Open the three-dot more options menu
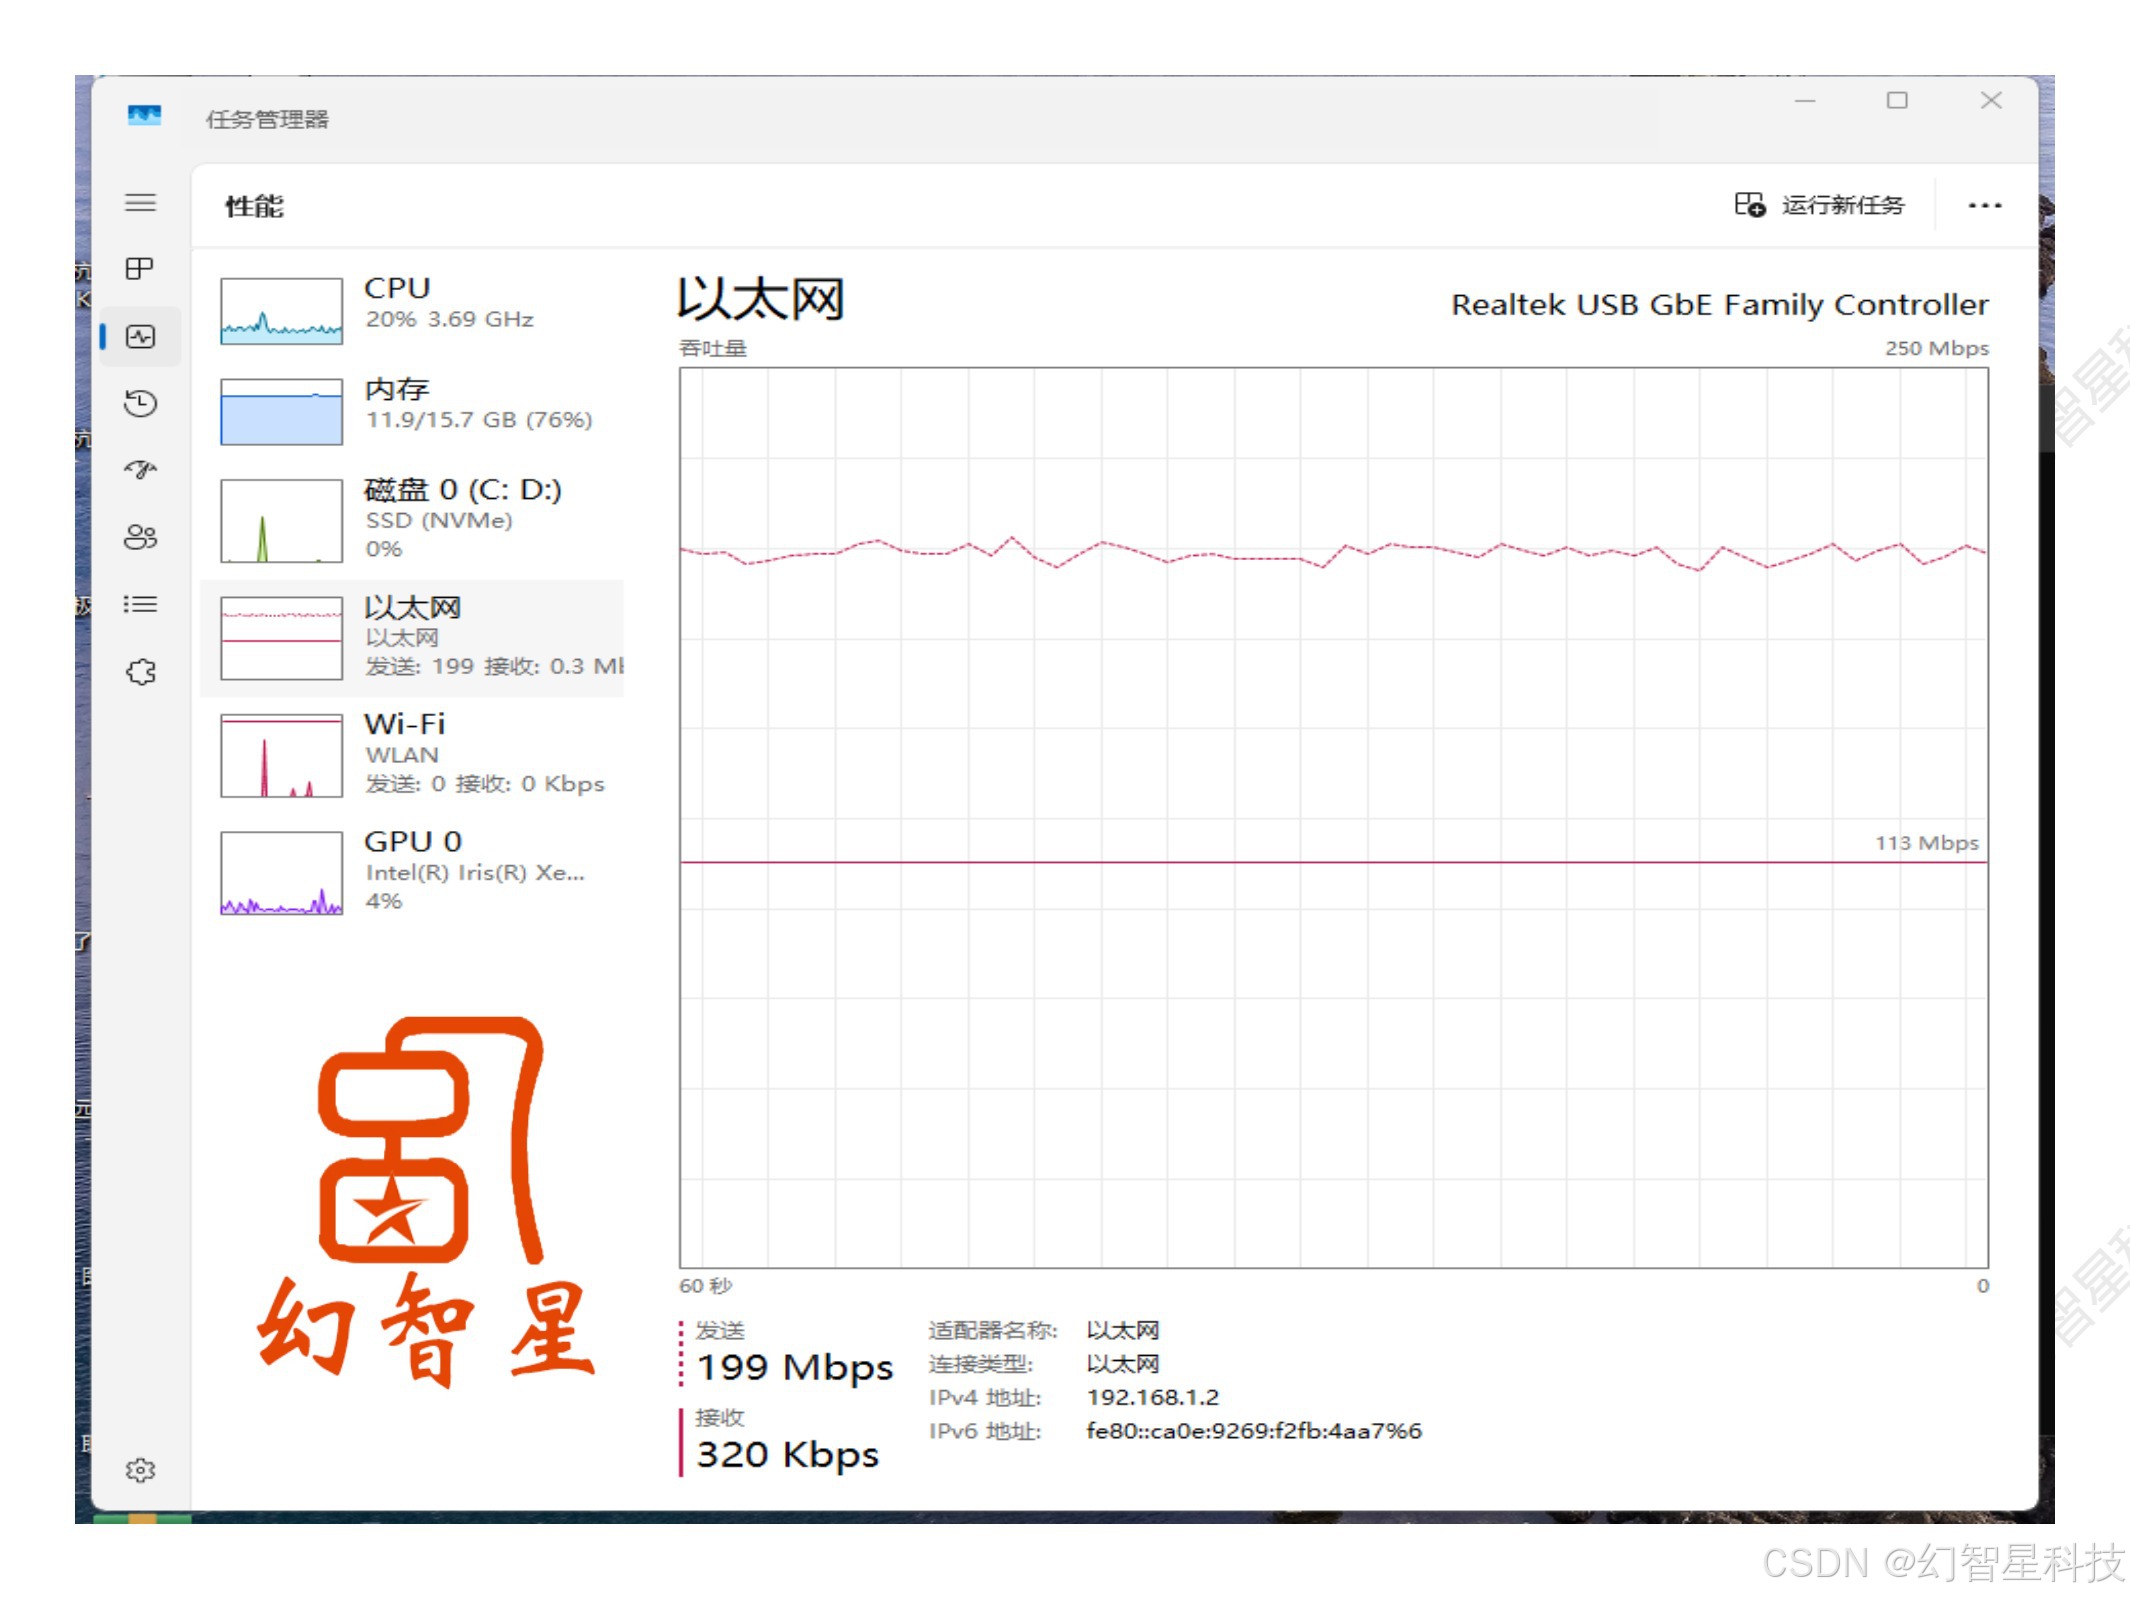 pos(1984,205)
